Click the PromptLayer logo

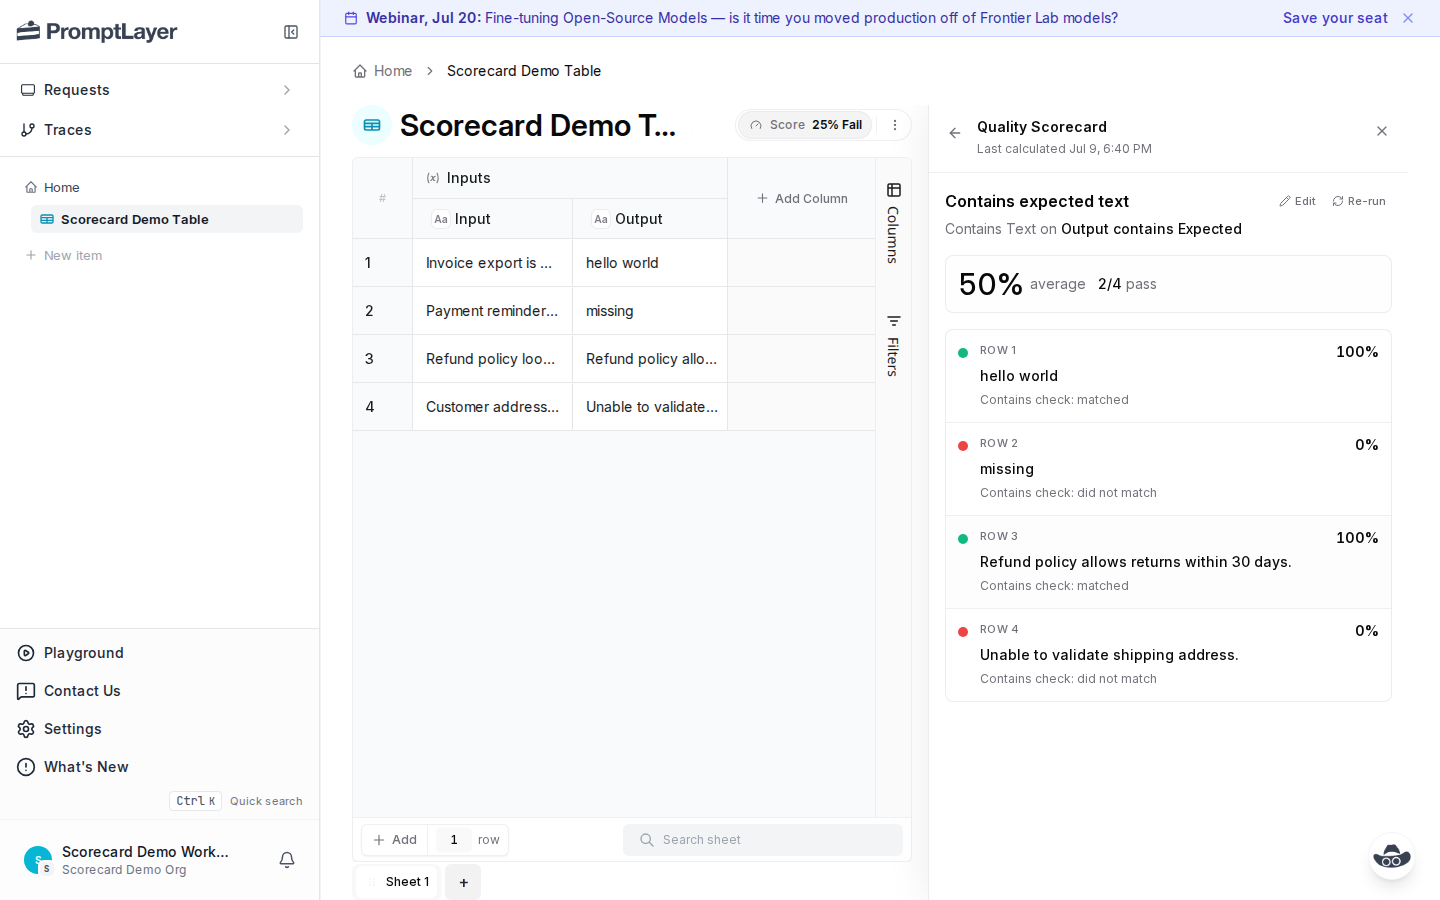pyautogui.click(x=97, y=32)
